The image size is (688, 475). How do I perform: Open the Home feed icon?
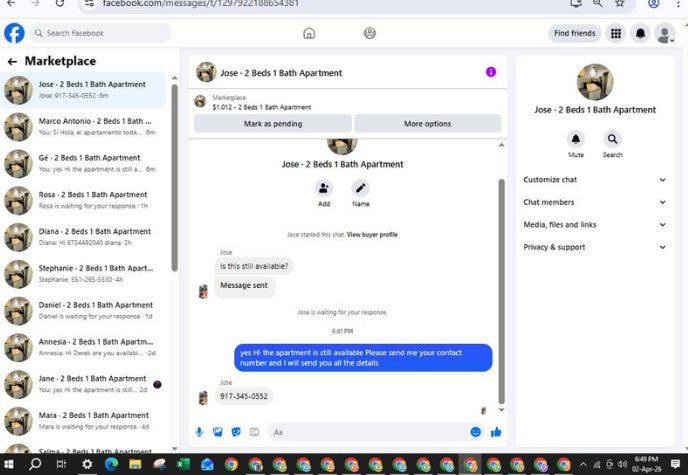coord(309,33)
